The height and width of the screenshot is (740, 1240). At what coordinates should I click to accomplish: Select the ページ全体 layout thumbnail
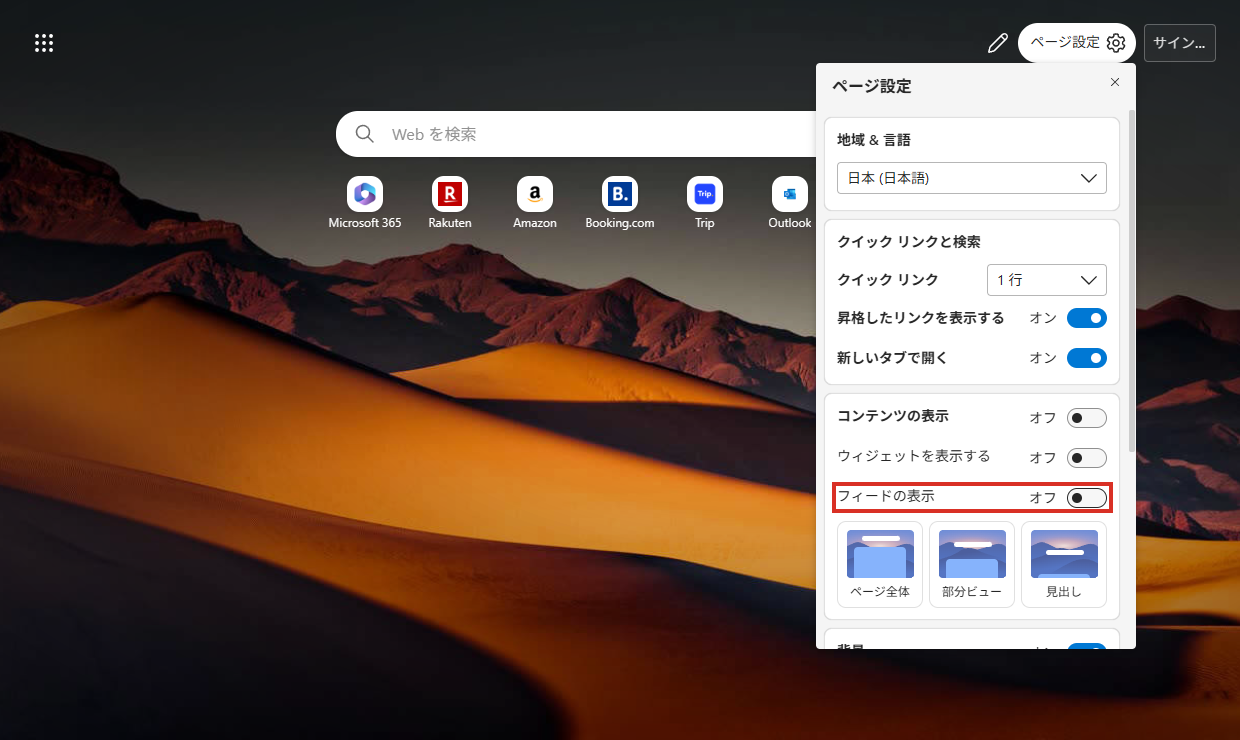click(x=880, y=564)
